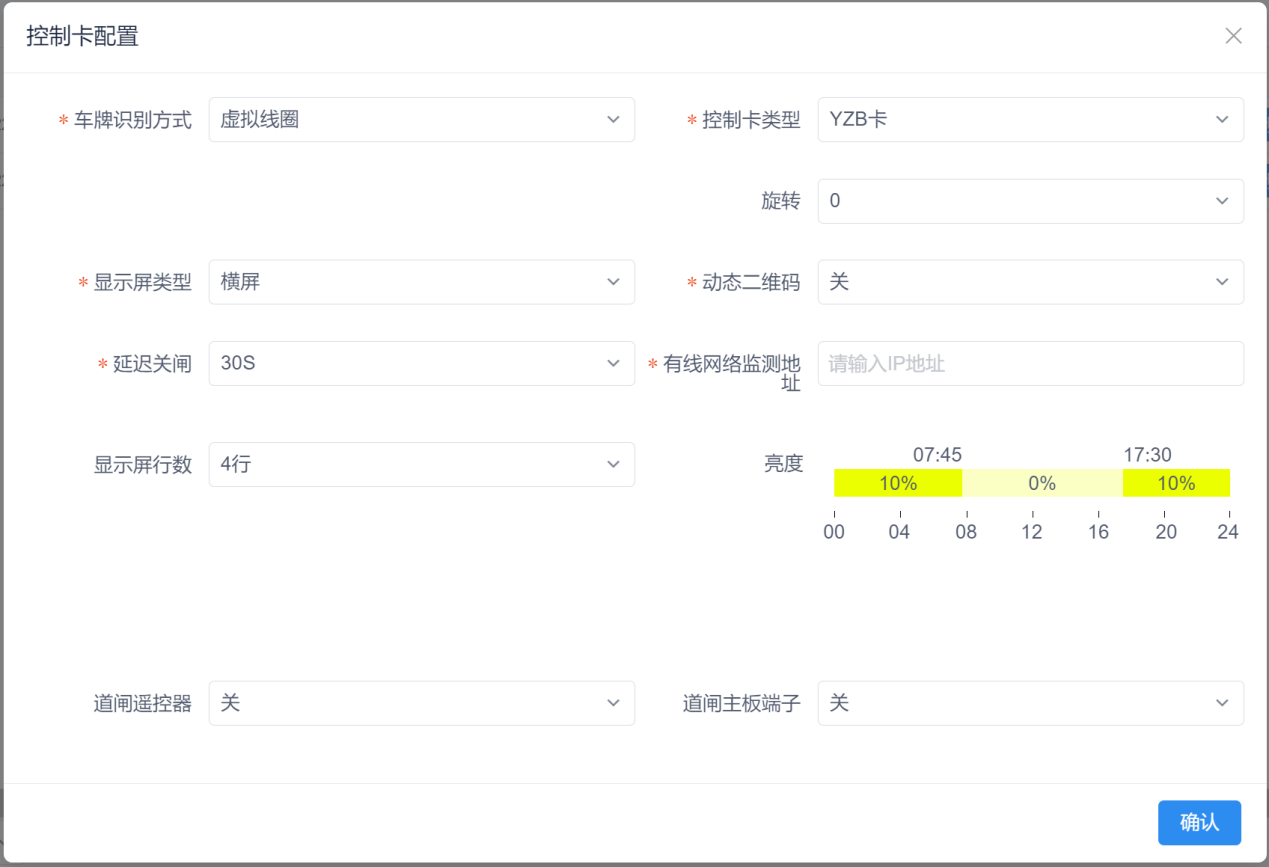1269x867 pixels.
Task: Open the 道闸遥控器 dropdown
Action: [x=422, y=703]
